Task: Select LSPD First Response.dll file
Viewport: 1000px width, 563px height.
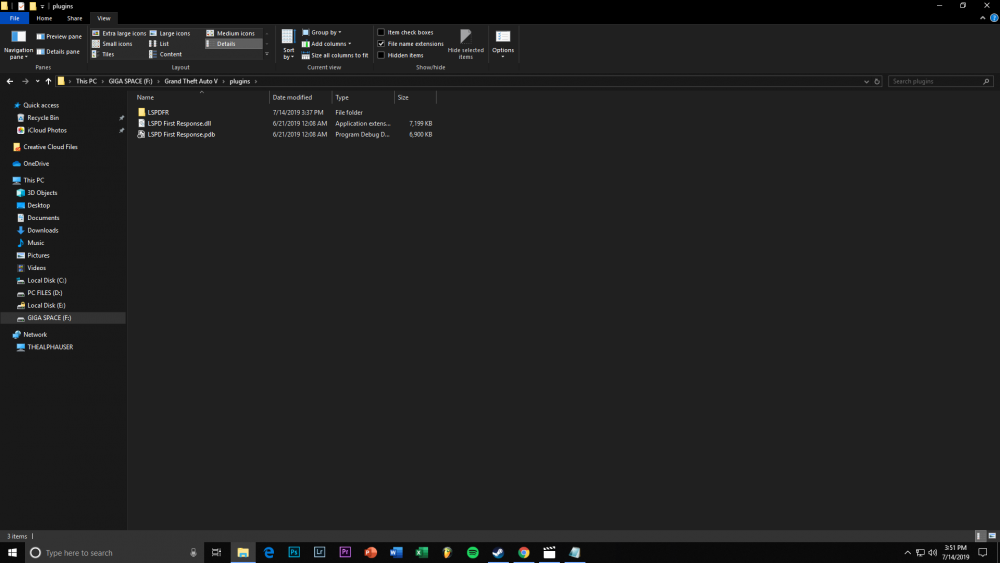Action: (179, 124)
